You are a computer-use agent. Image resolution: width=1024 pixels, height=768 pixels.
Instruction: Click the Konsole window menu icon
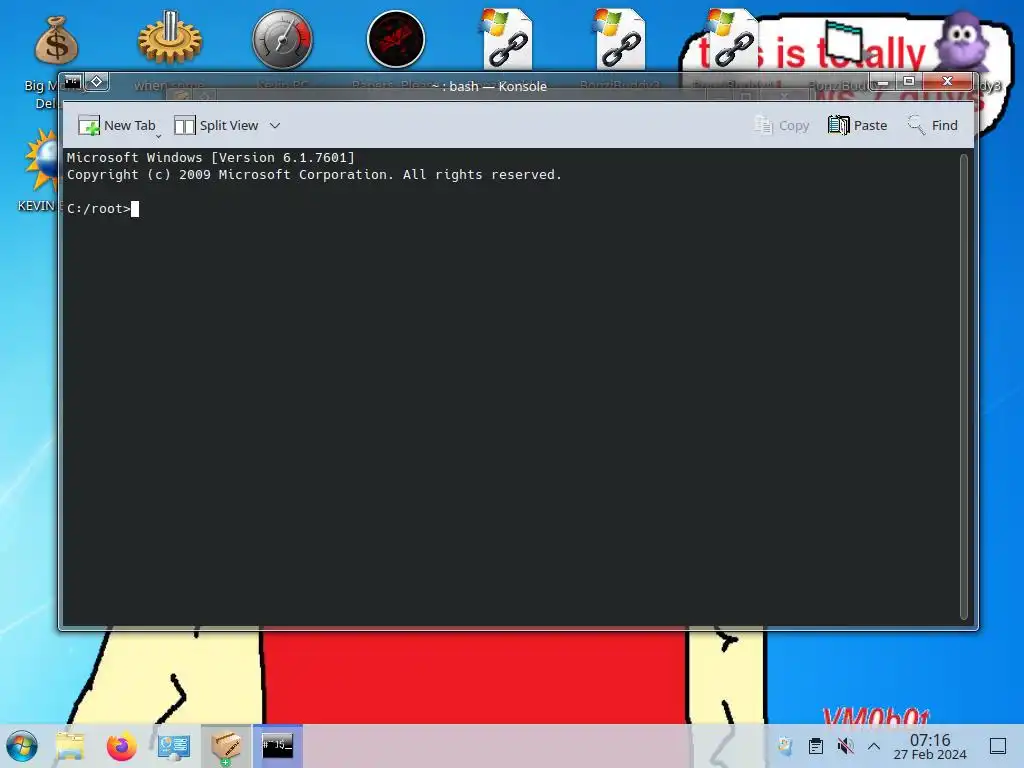click(x=73, y=82)
